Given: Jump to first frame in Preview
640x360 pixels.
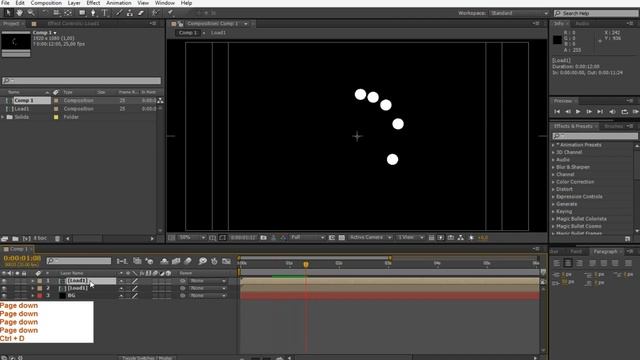Looking at the screenshot, I should (x=557, y=111).
